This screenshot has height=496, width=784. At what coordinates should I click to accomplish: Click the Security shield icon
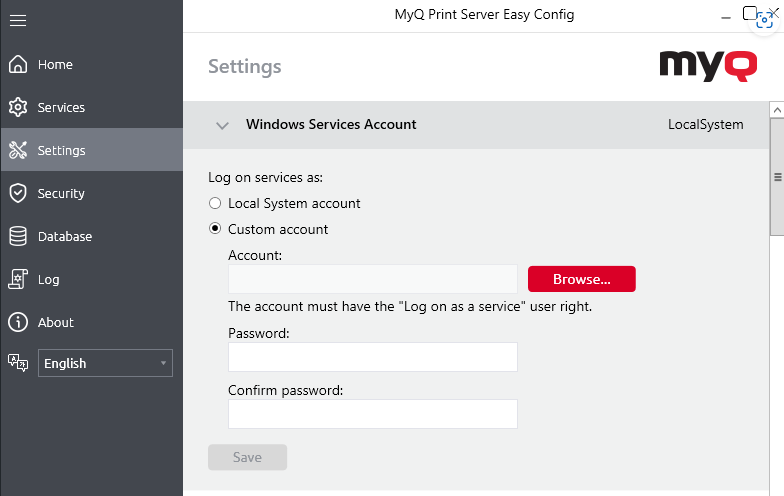tap(18, 193)
